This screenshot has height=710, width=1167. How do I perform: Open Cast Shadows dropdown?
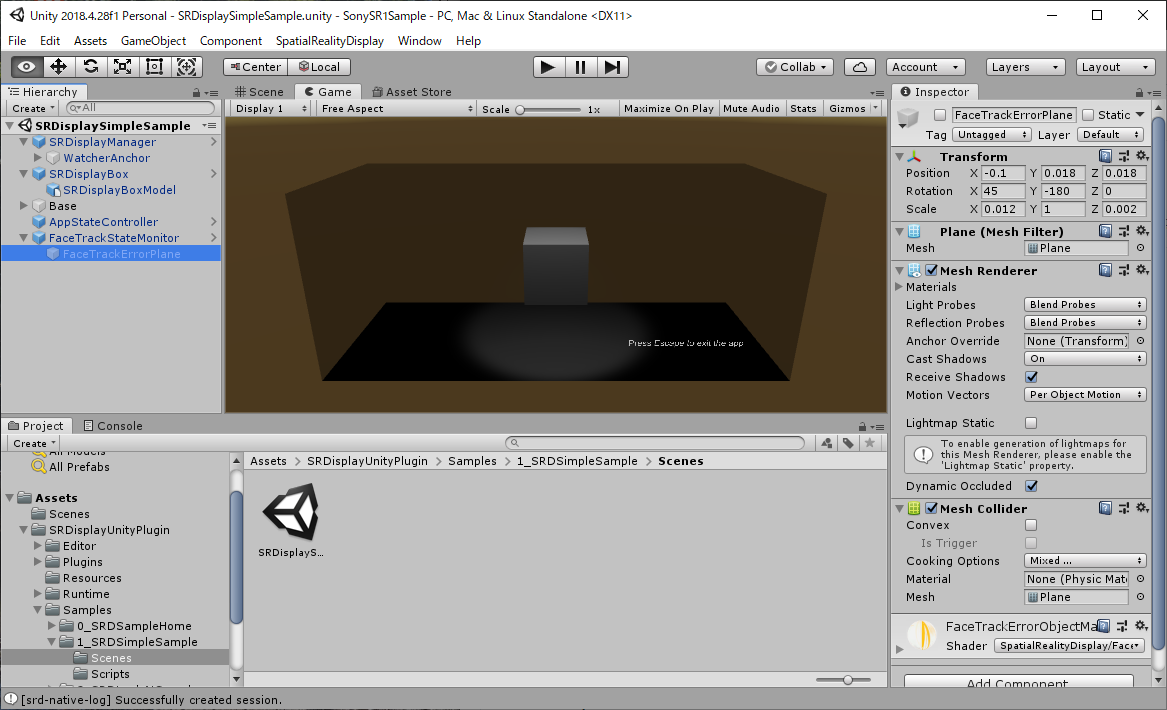(1085, 359)
